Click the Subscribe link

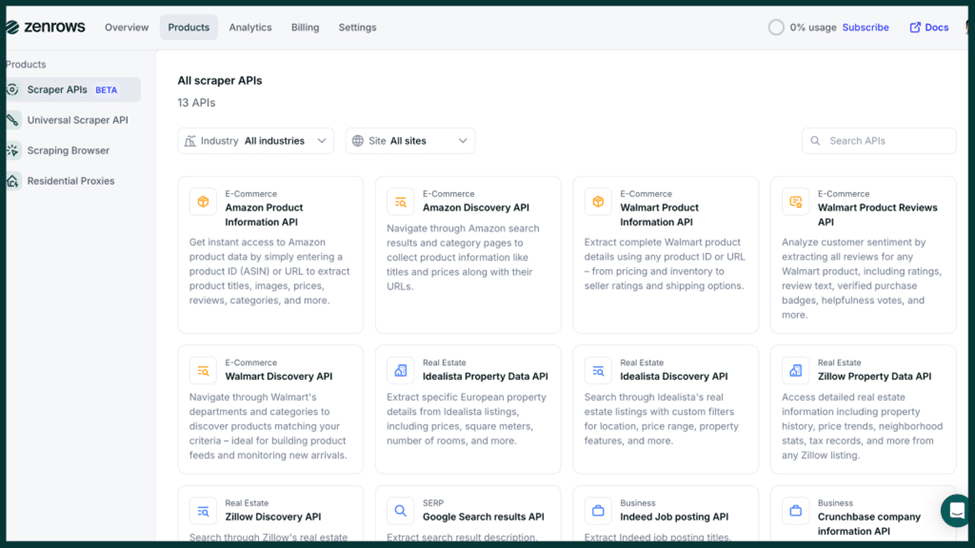click(x=865, y=27)
